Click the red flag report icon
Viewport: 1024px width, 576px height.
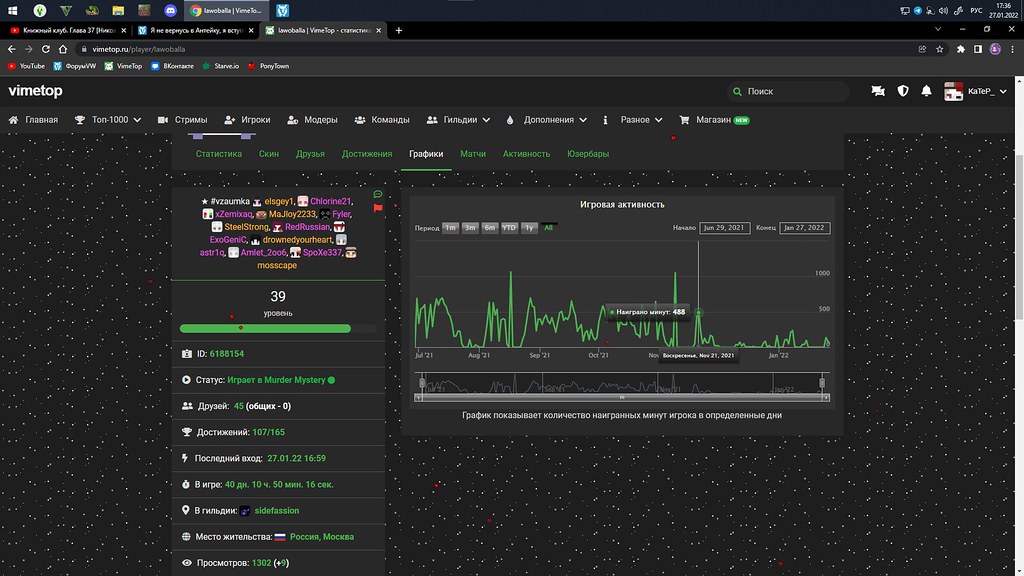point(378,208)
